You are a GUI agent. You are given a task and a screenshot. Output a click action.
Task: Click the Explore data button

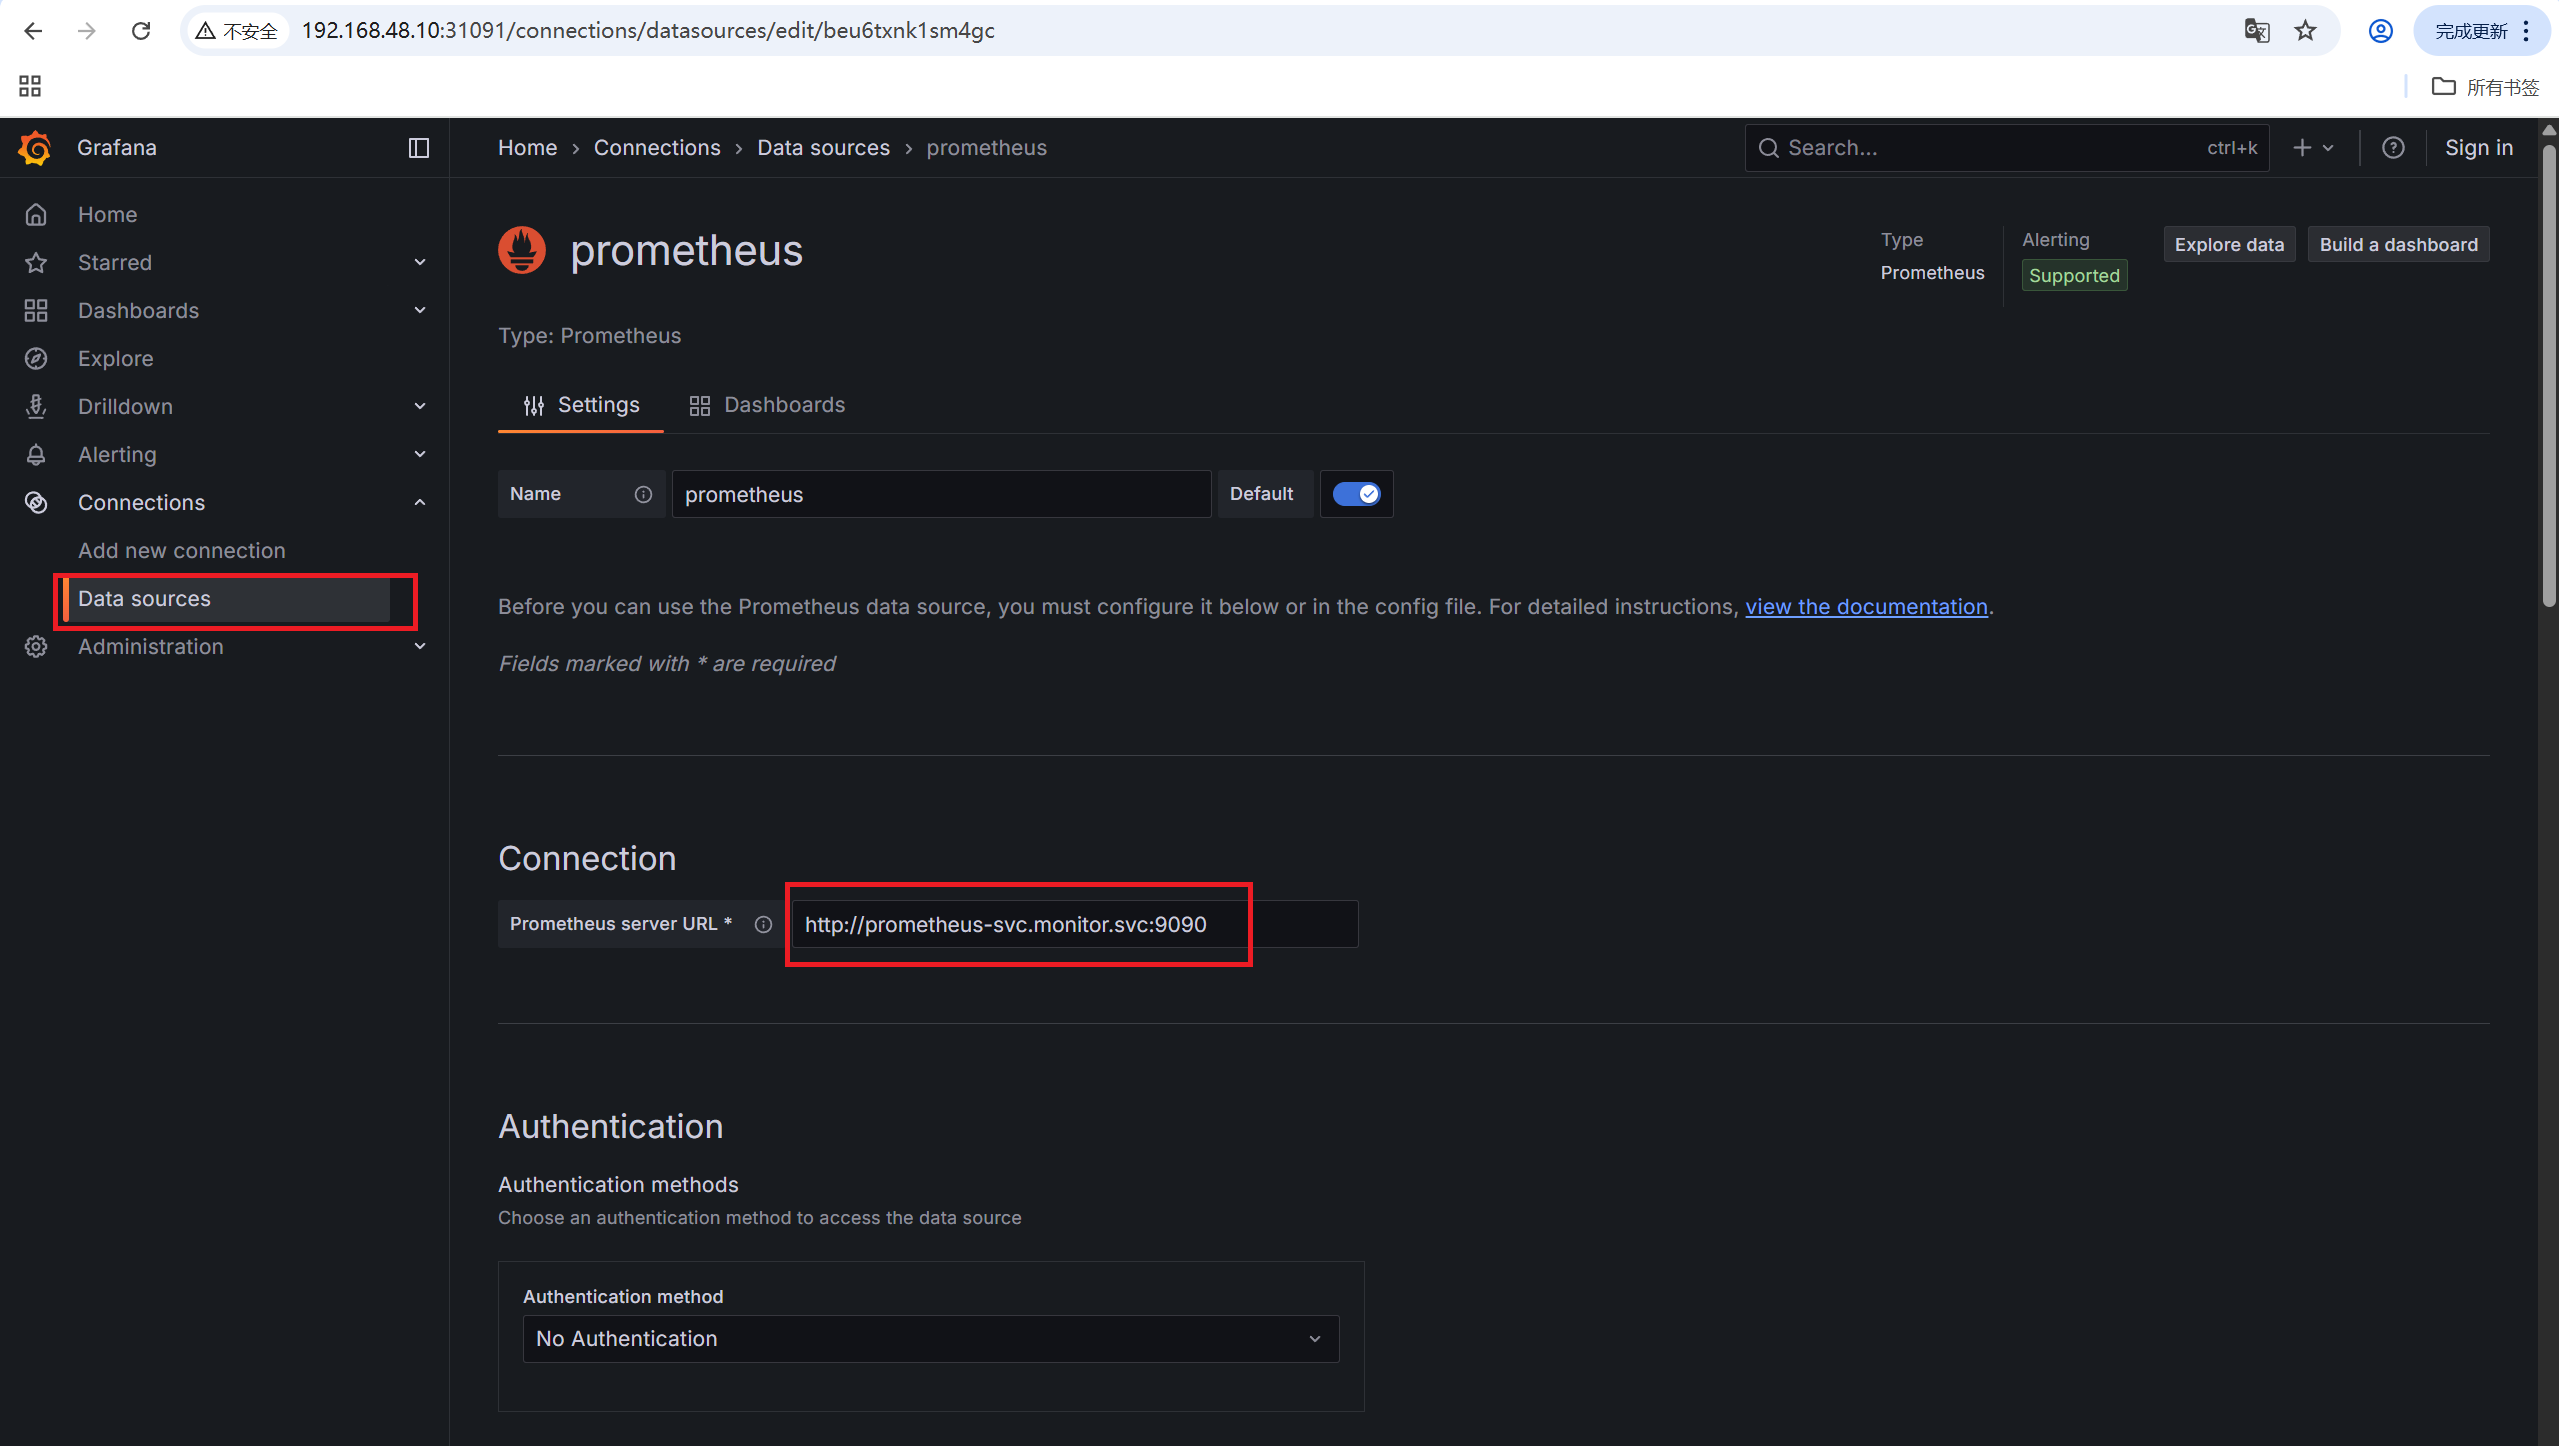click(x=2228, y=245)
